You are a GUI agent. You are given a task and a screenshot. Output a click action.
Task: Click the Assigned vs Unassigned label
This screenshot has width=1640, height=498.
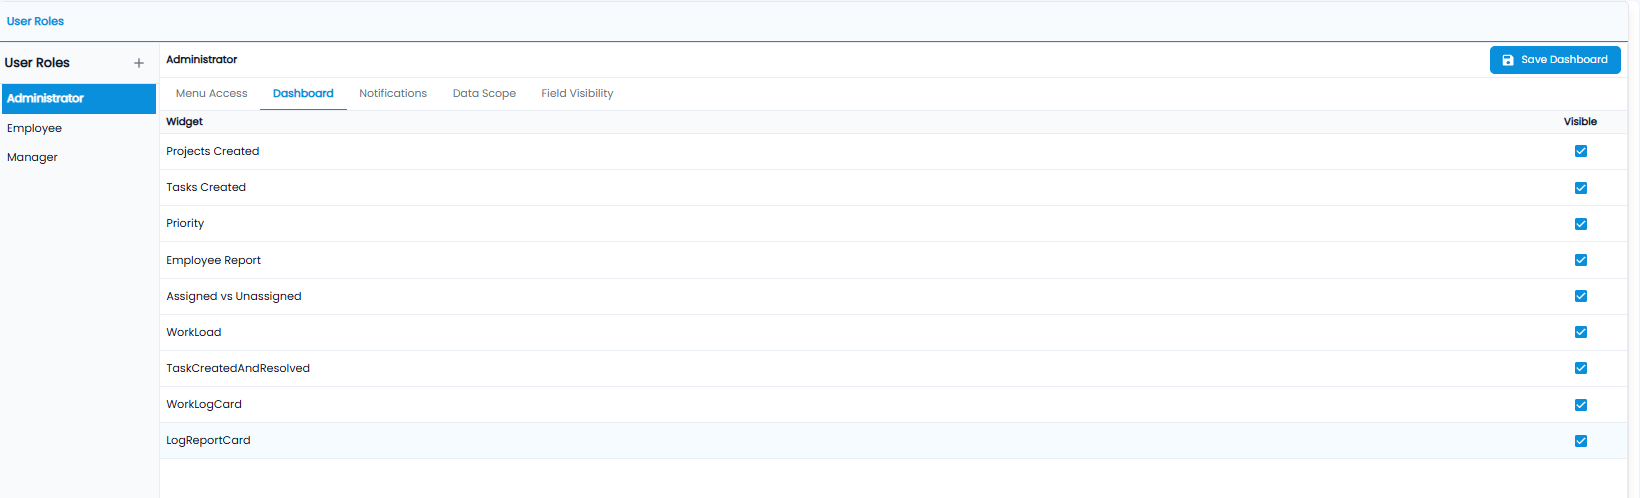[234, 296]
